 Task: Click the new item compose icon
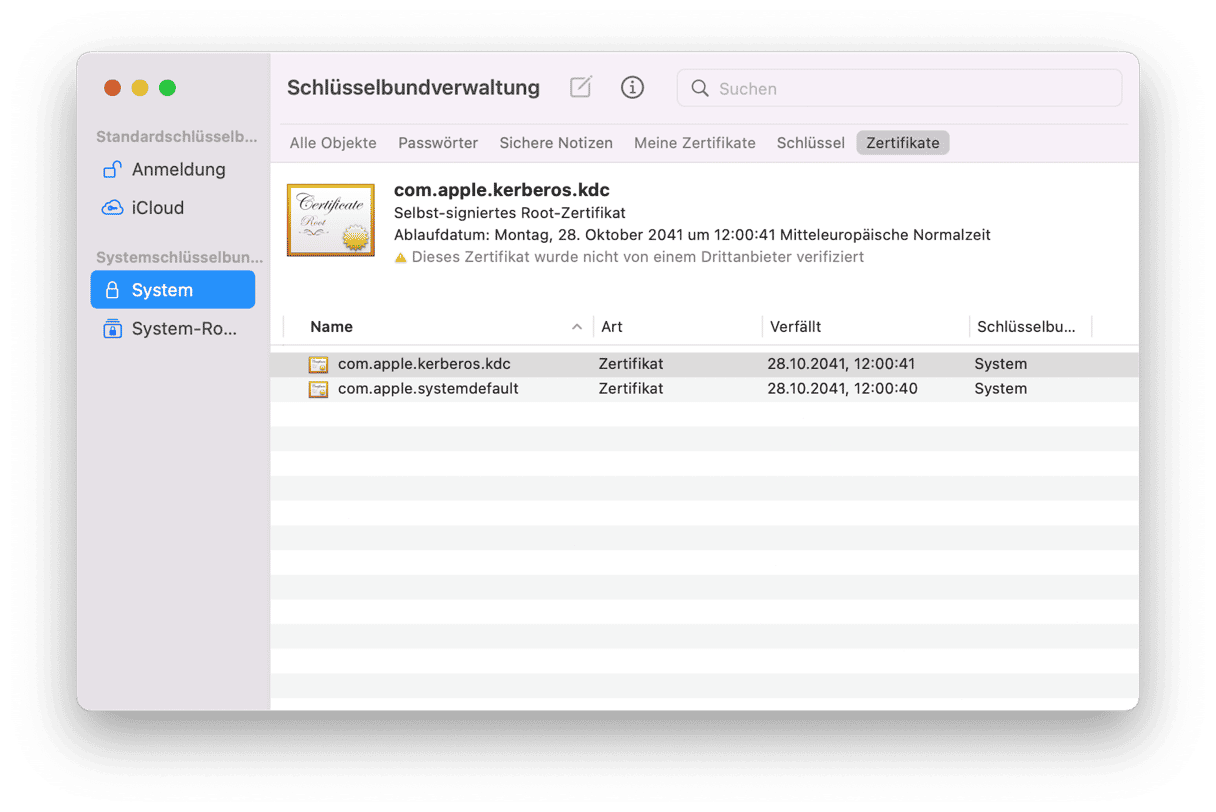pyautogui.click(x=581, y=87)
